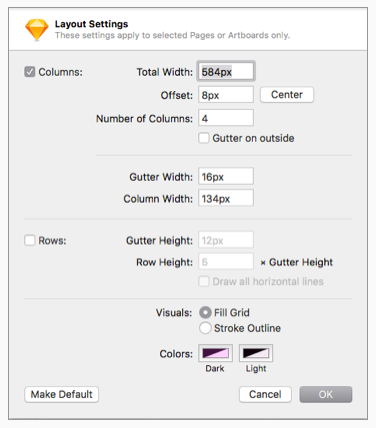Image resolution: width=376 pixels, height=428 pixels.
Task: Click the Center offset button
Action: point(287,95)
